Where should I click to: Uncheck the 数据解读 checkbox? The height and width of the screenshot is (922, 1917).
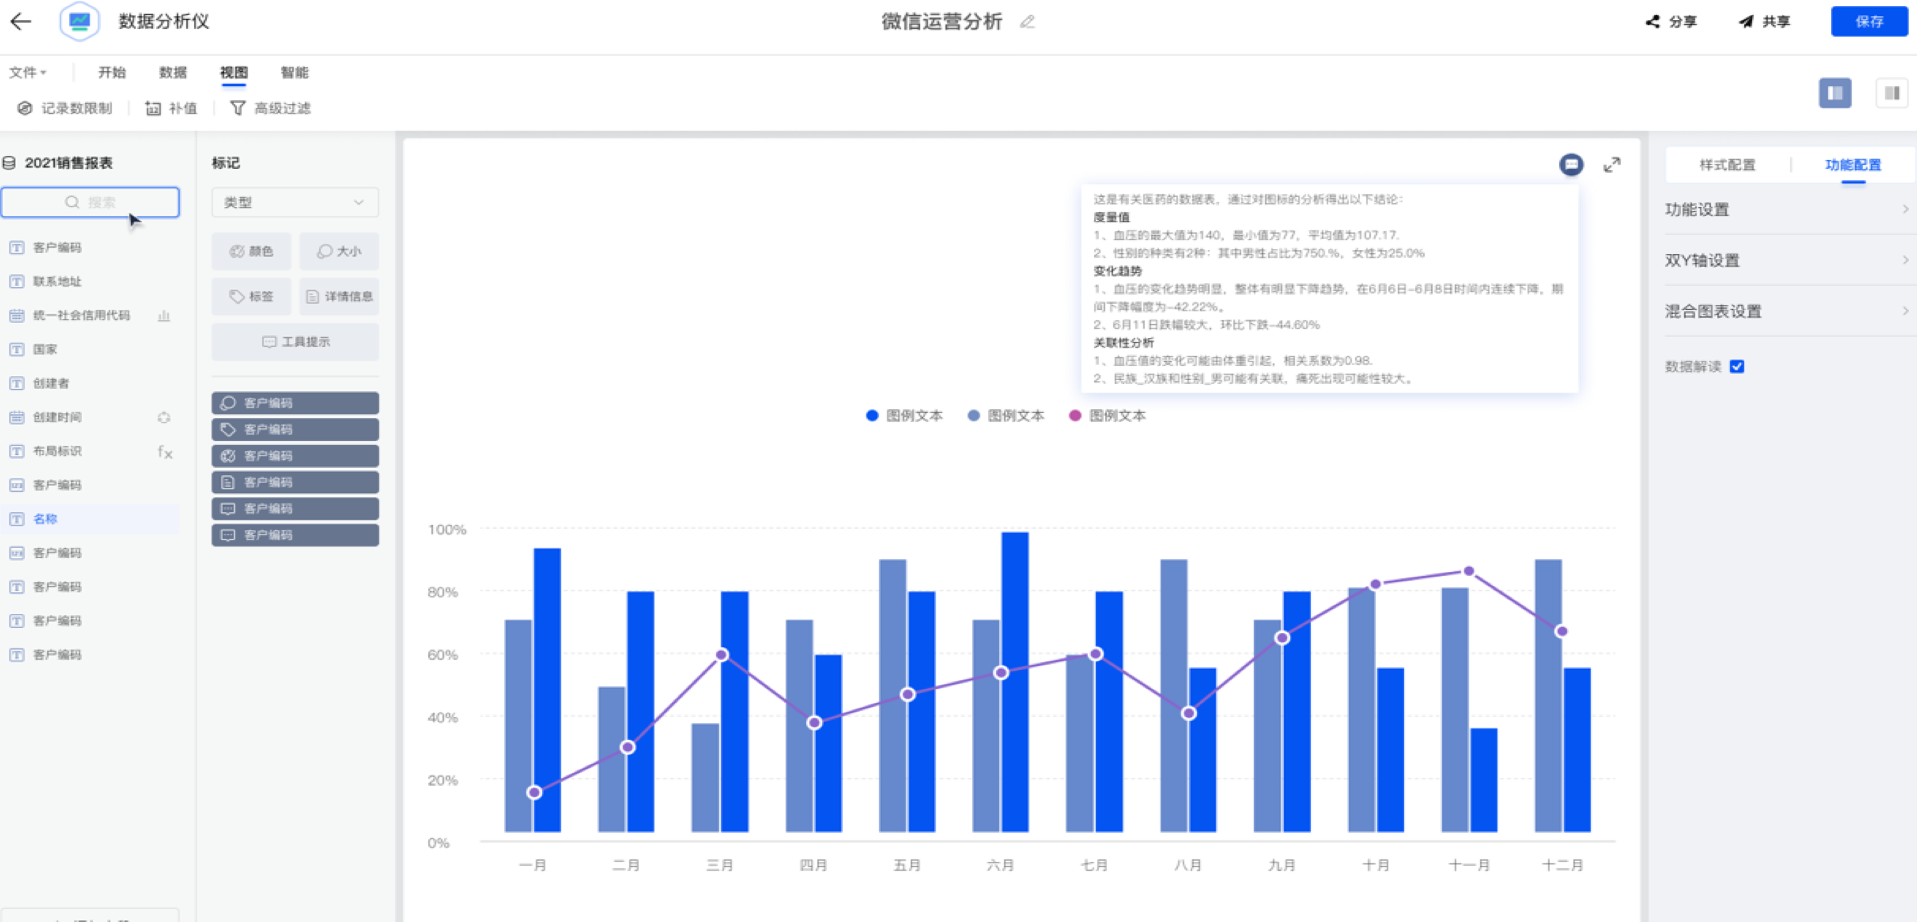click(x=1737, y=366)
